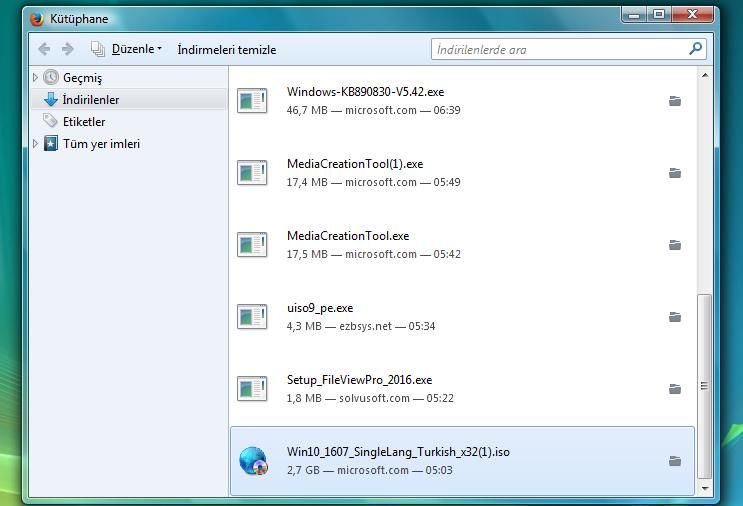
Task: Click the Forward arrow in Library toolbar
Action: pyautogui.click(x=67, y=49)
